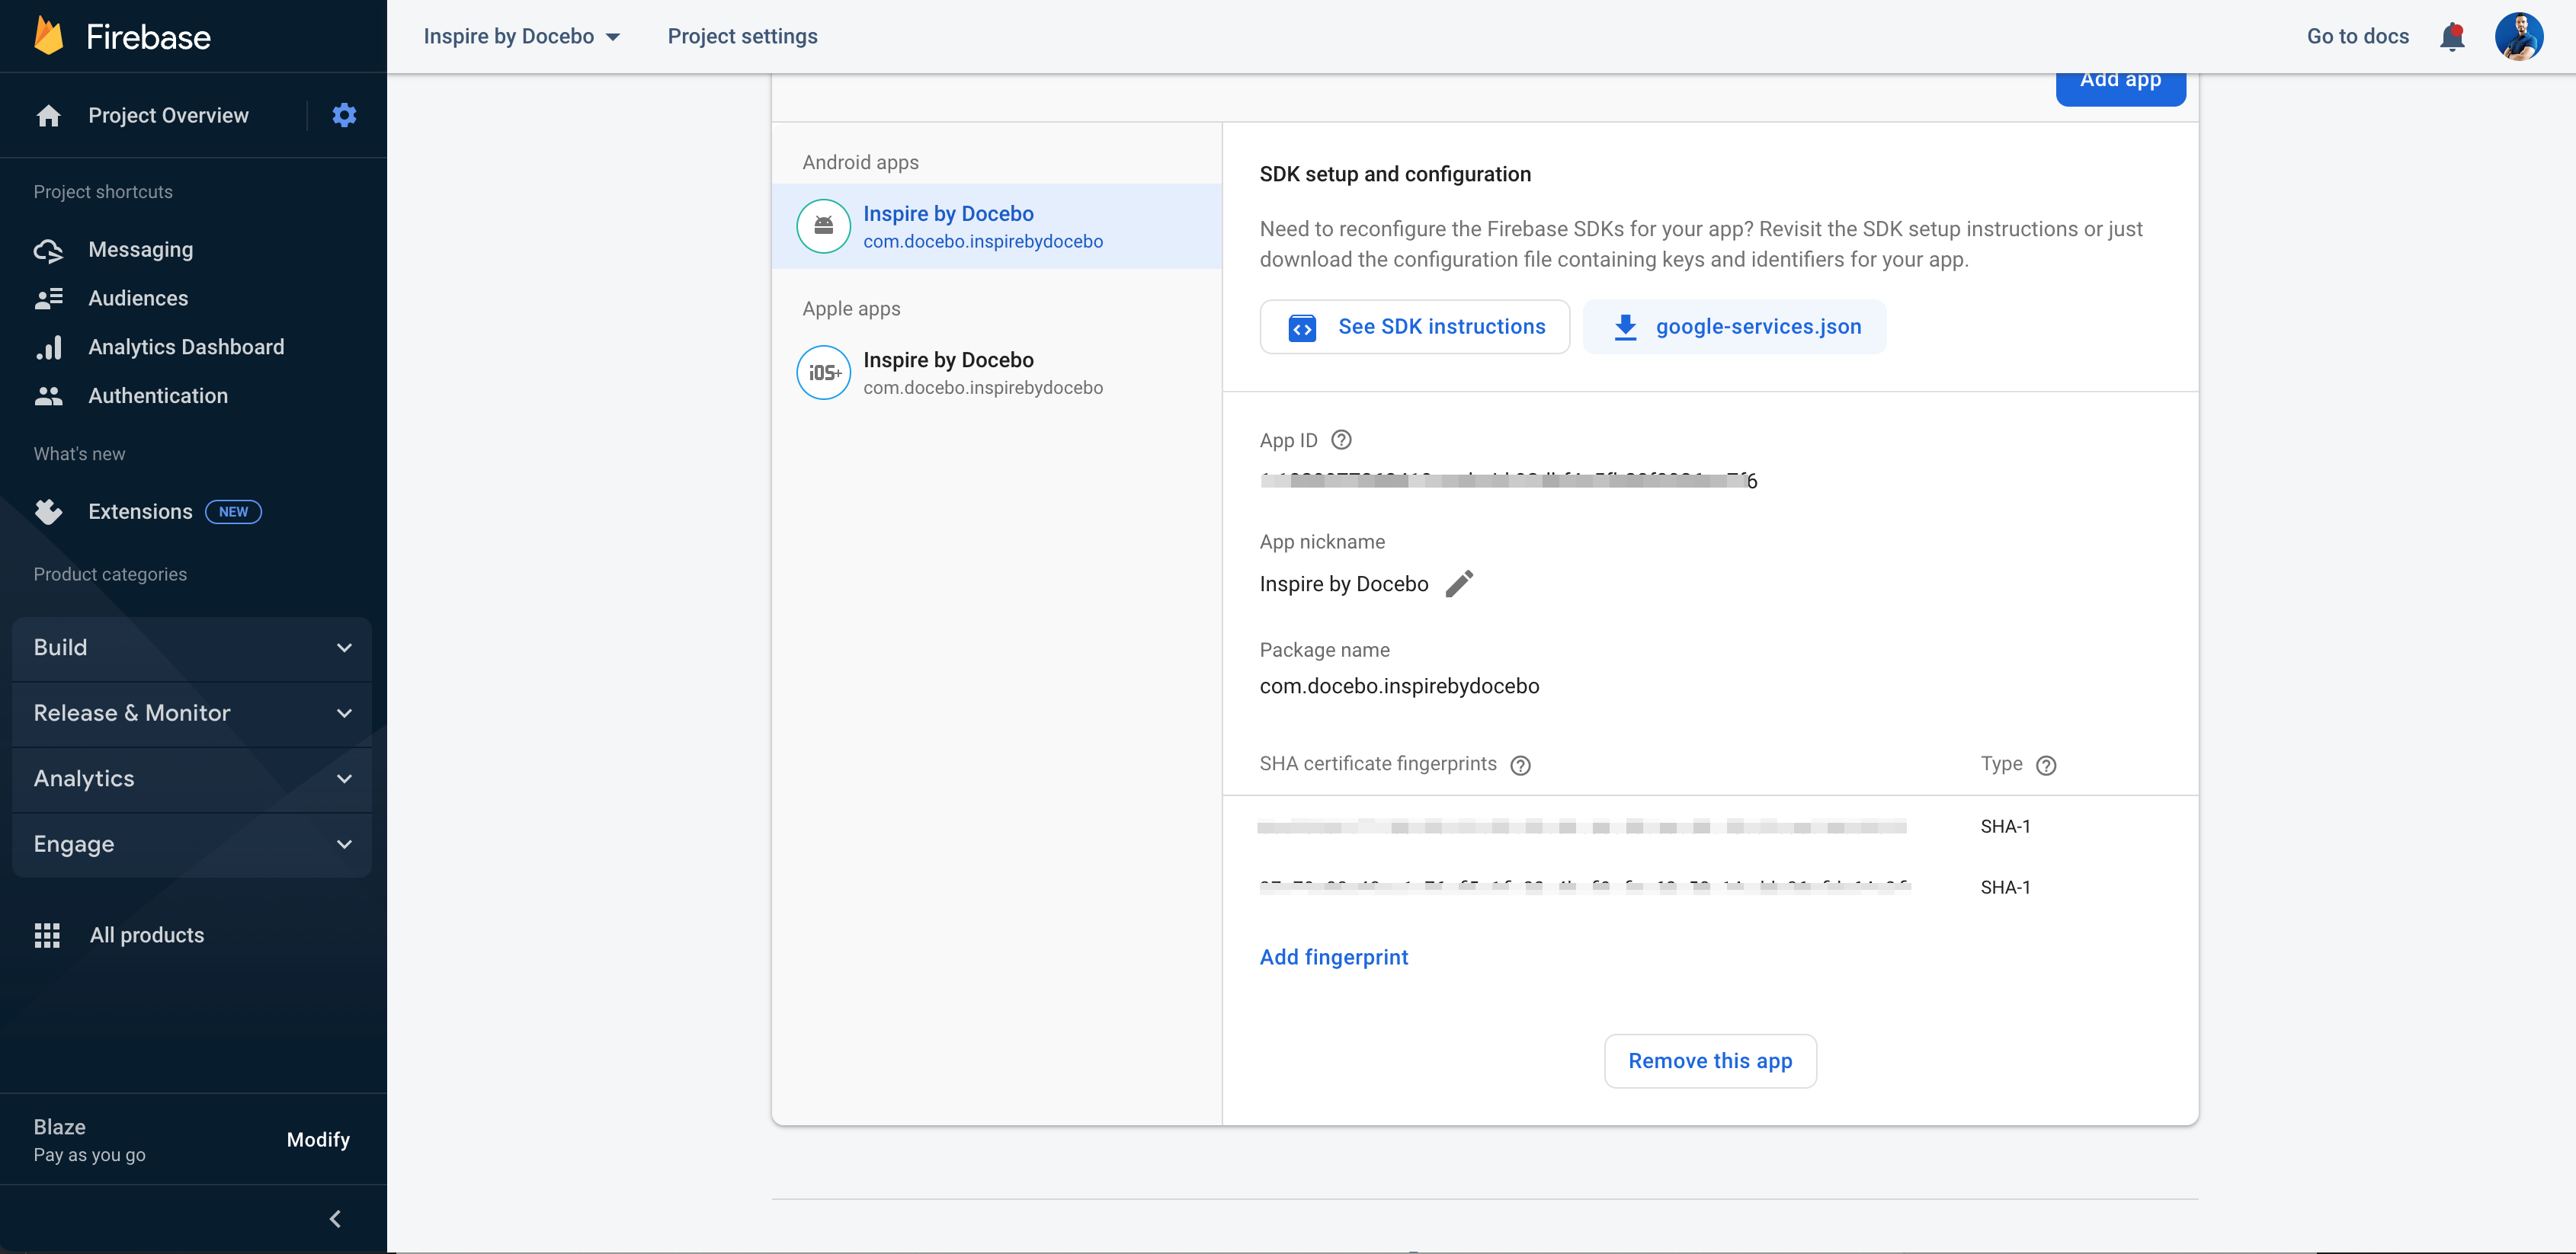Click the SDK setup and configuration heading
The height and width of the screenshot is (1254, 2576).
pyautogui.click(x=1395, y=174)
